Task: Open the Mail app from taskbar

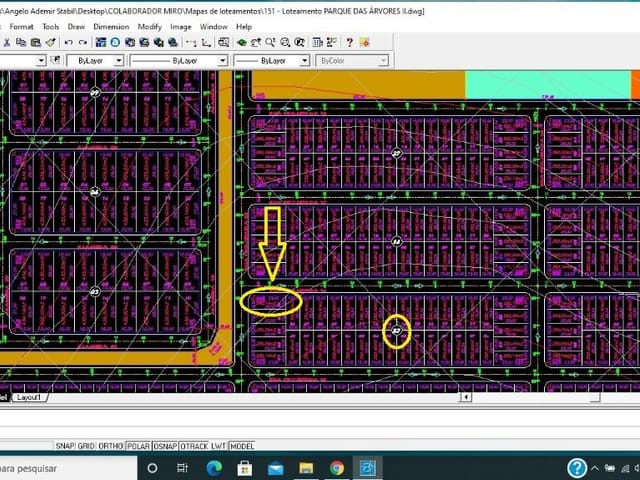Action: point(276,468)
